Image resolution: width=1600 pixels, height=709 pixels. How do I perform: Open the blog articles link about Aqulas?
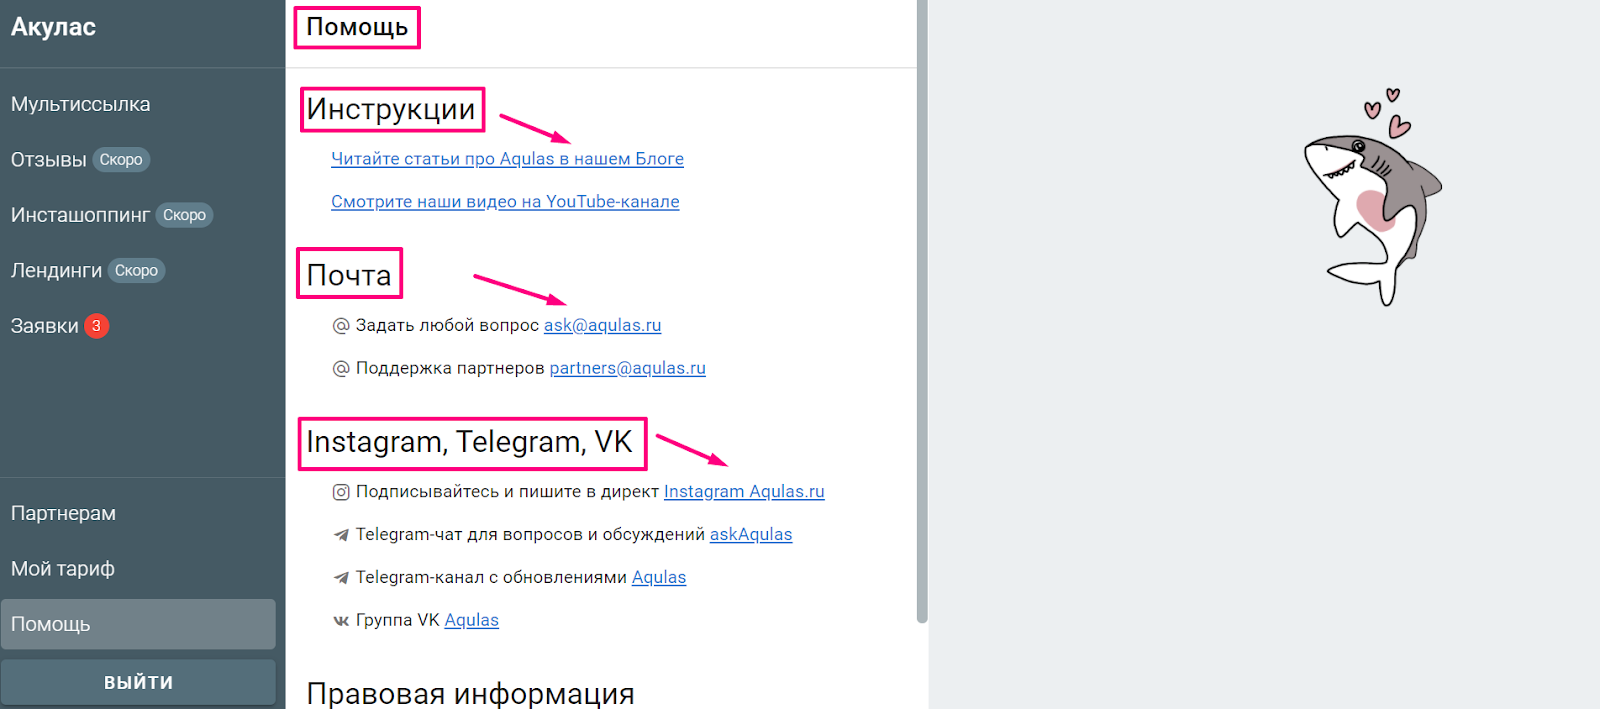tap(508, 159)
